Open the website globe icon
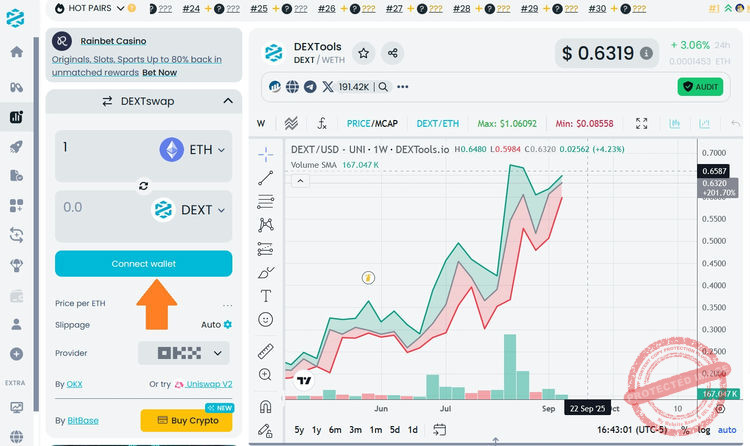Image resolution: width=750 pixels, height=446 pixels. [292, 87]
